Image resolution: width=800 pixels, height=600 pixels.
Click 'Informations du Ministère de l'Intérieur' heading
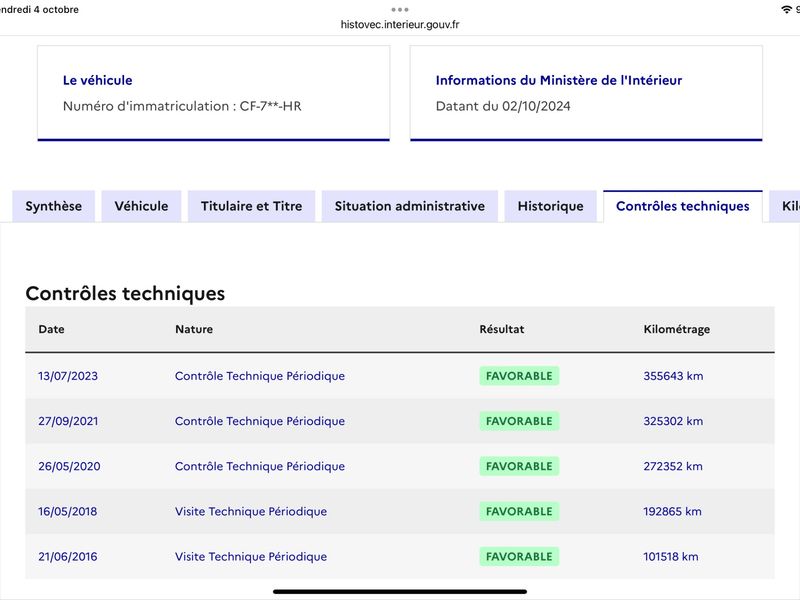(x=559, y=80)
